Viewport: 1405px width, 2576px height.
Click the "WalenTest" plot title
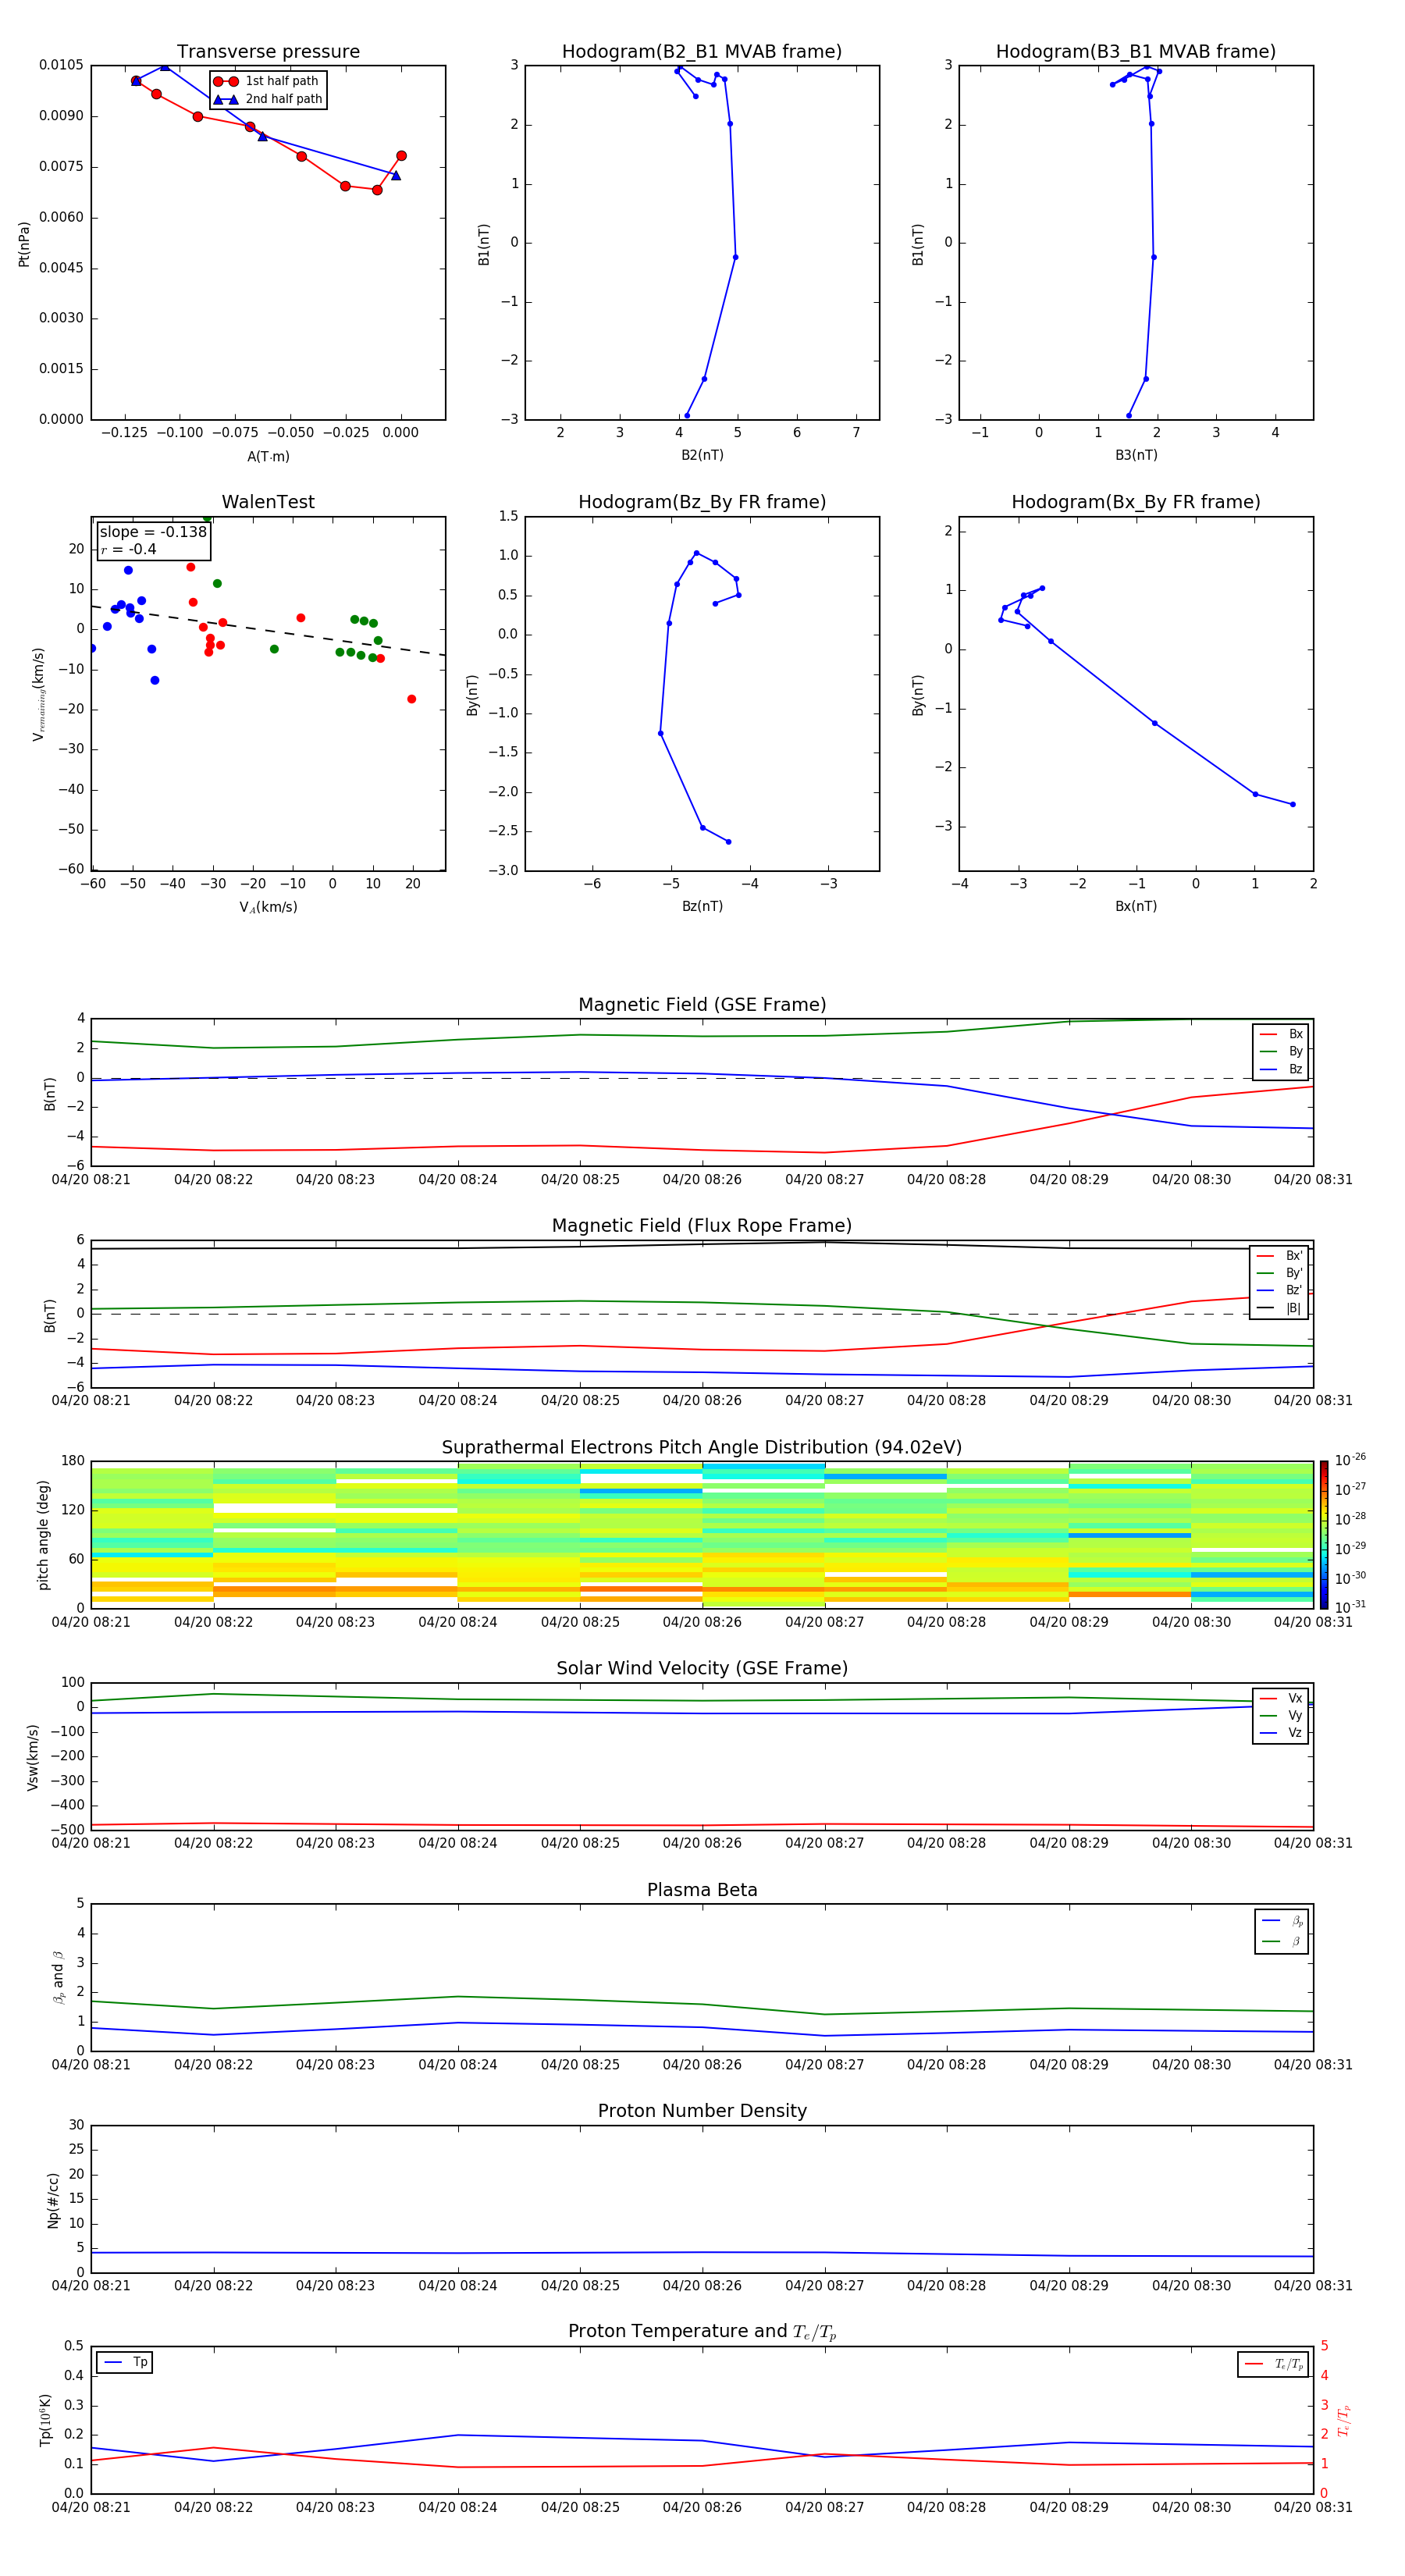click(x=268, y=502)
